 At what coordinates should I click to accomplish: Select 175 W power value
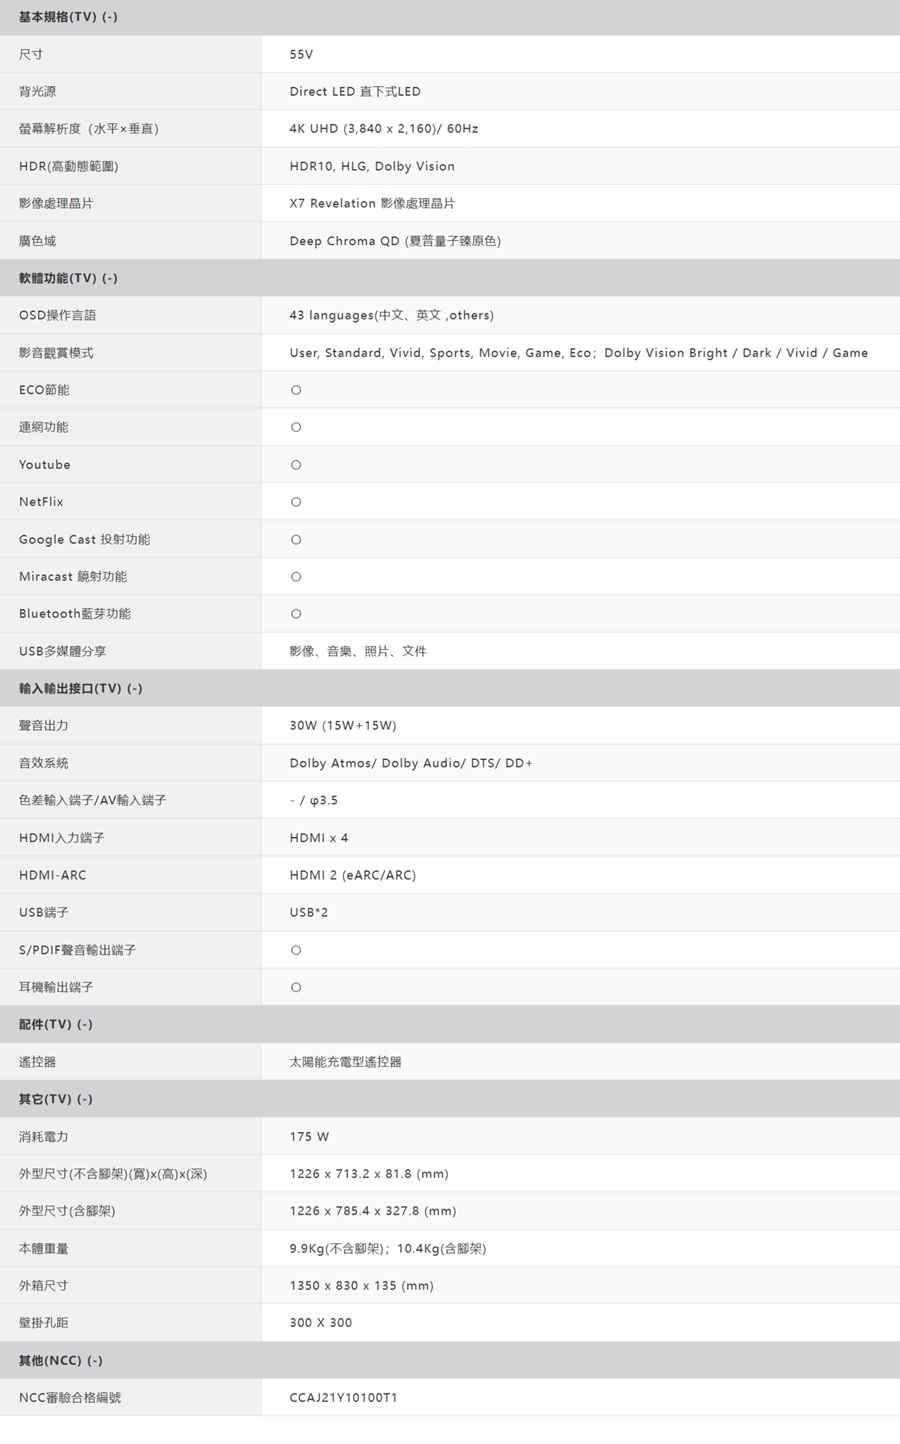pyautogui.click(x=309, y=1137)
